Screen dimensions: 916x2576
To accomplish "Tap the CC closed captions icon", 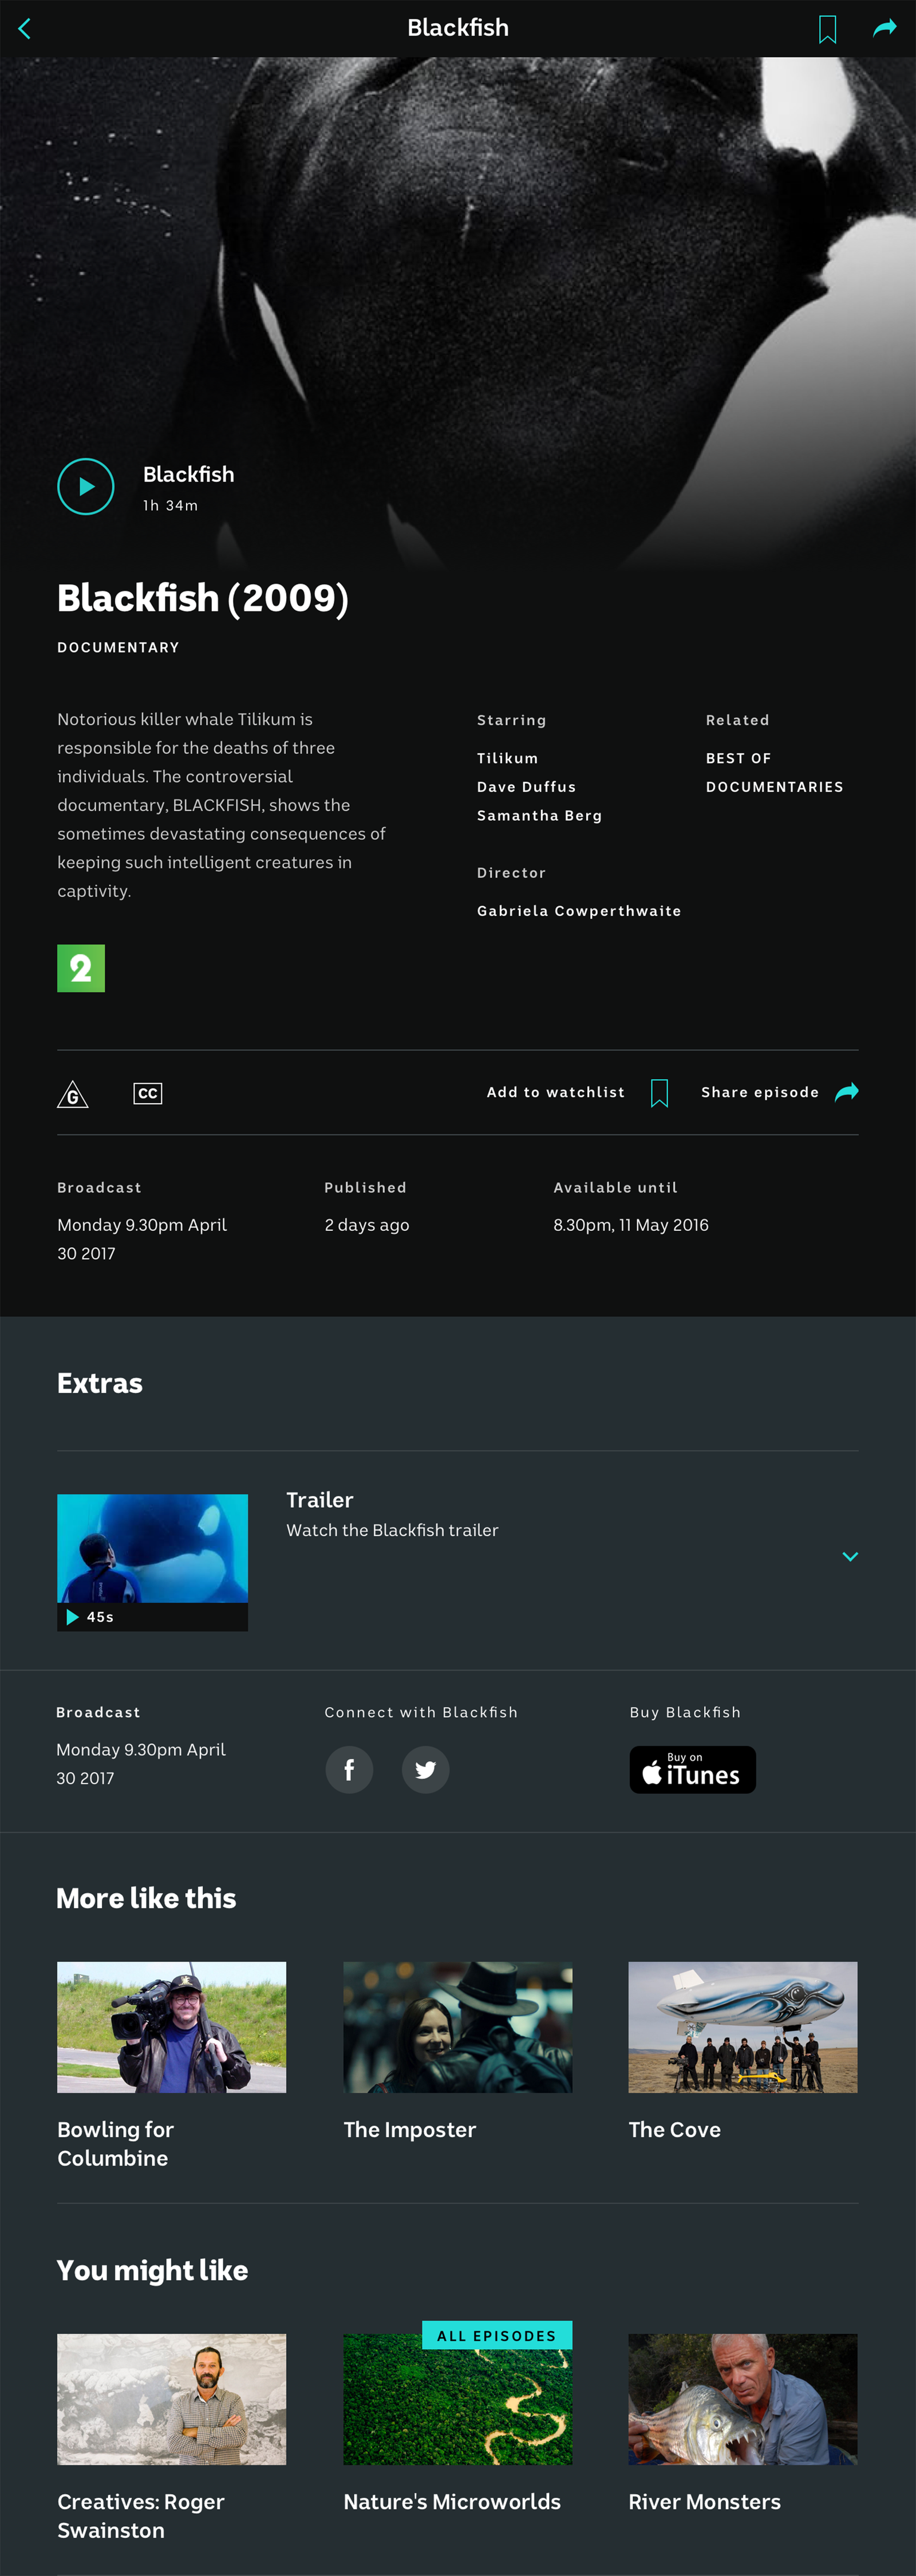I will pos(148,1093).
